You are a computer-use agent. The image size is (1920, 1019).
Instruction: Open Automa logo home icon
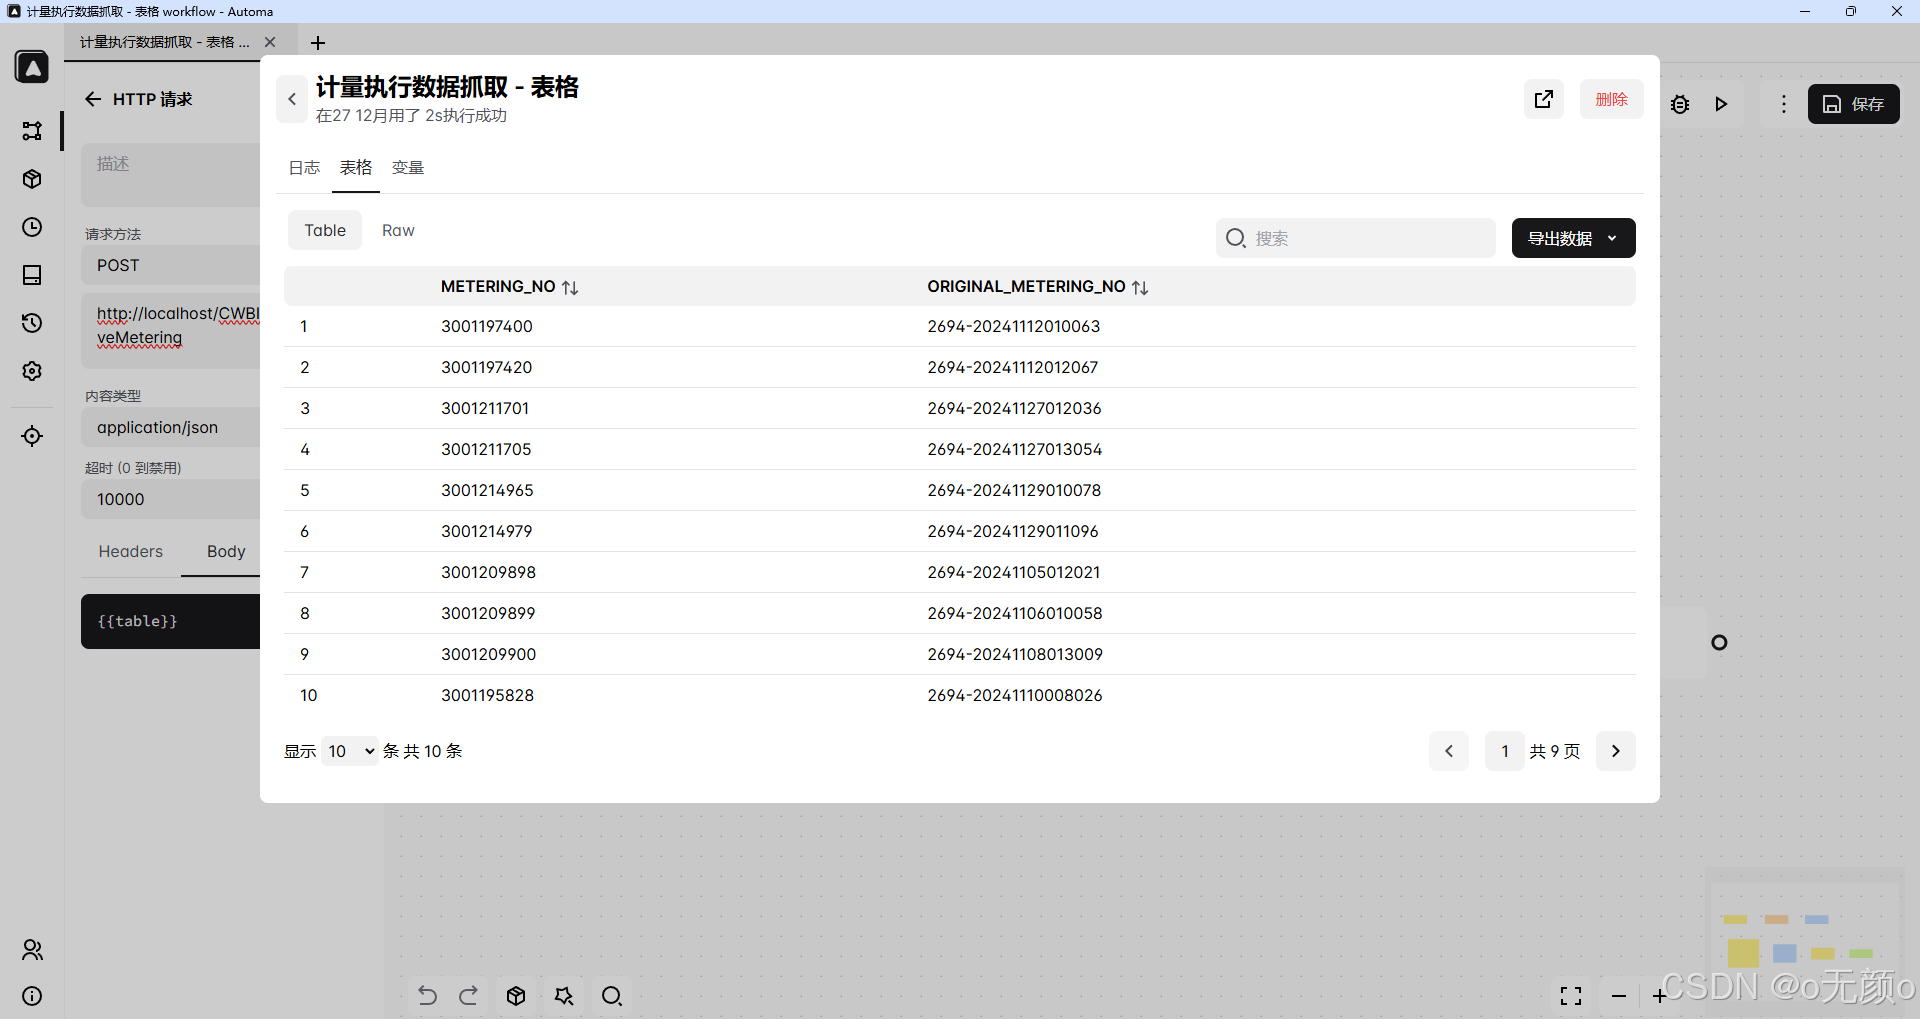[x=32, y=67]
